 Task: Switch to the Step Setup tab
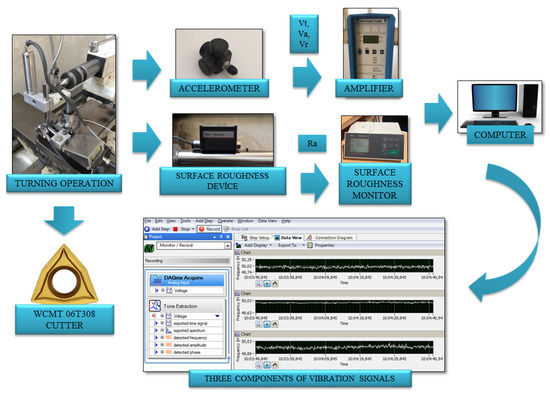pyautogui.click(x=255, y=237)
